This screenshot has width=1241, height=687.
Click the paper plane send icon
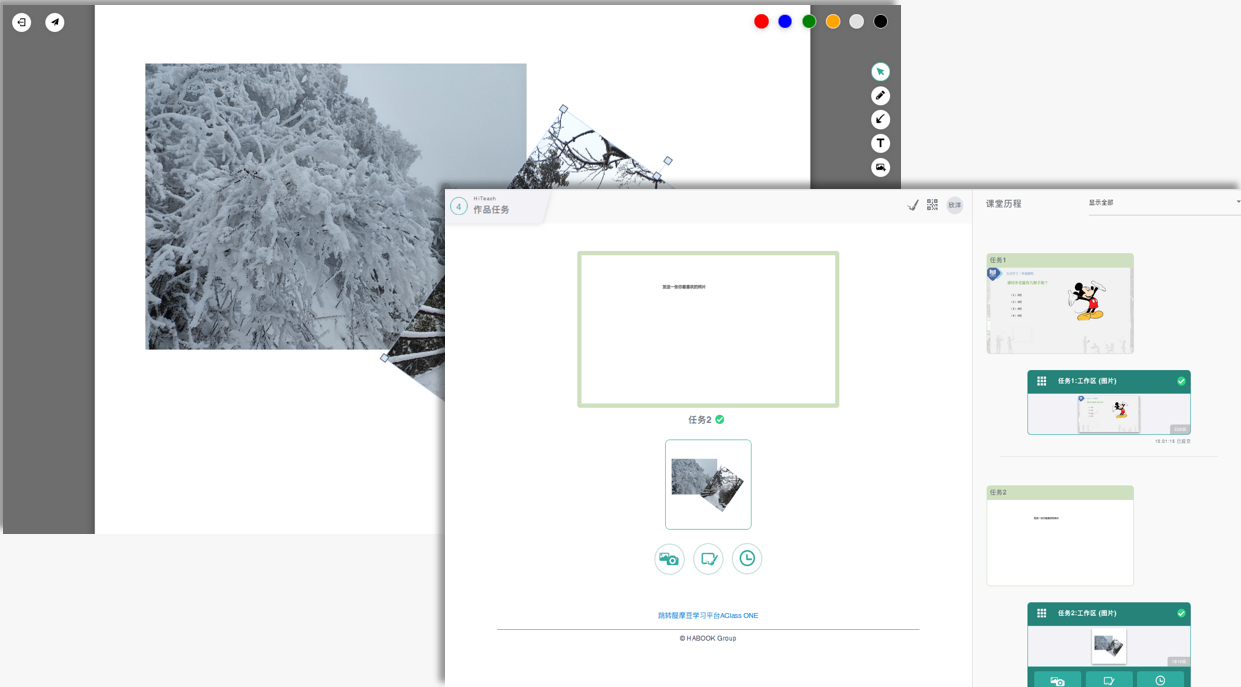coord(55,22)
